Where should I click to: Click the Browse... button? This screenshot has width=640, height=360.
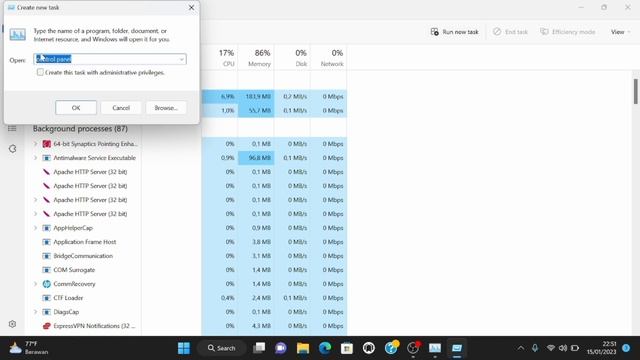coord(166,108)
